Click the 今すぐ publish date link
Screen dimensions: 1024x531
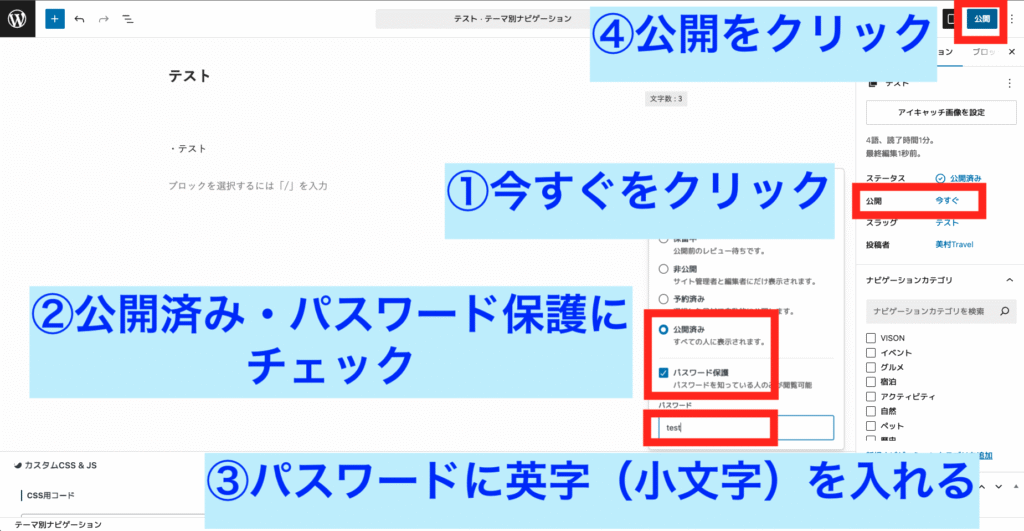pyautogui.click(x=946, y=201)
